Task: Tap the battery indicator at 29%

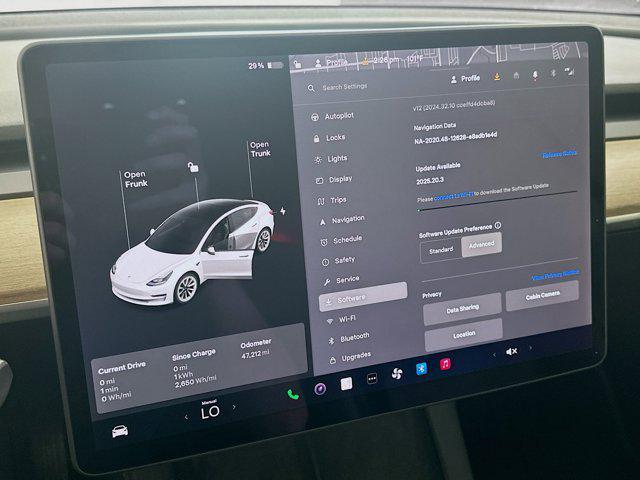Action: point(266,65)
